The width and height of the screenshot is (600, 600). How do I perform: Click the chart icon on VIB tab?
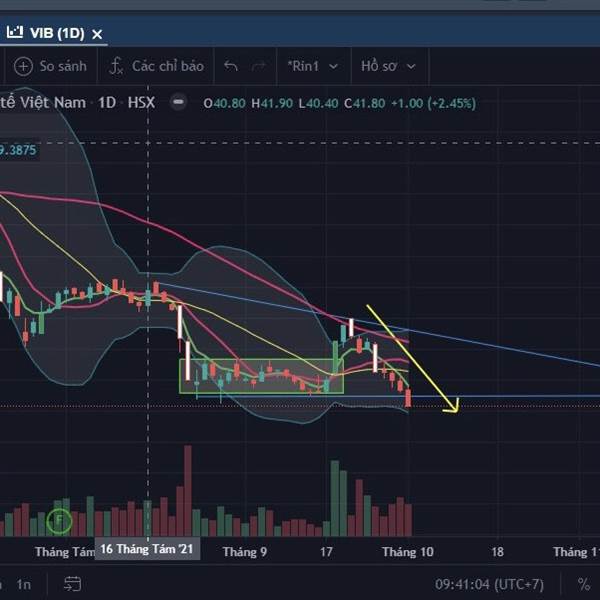click(15, 32)
